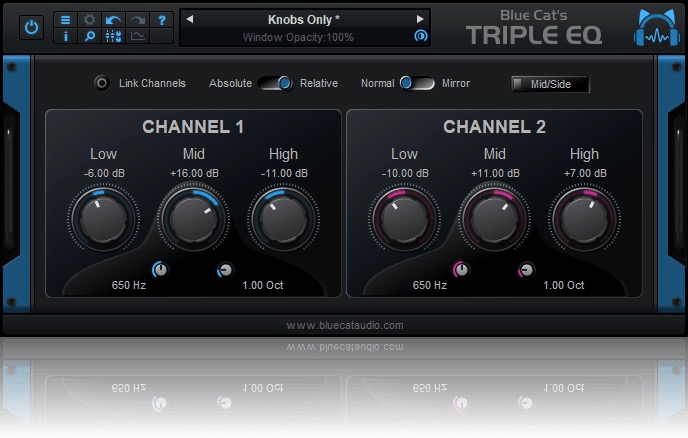Image resolution: width=688 pixels, height=438 pixels.
Task: Click the 'CHANNEL 2' heading
Action: pos(494,127)
